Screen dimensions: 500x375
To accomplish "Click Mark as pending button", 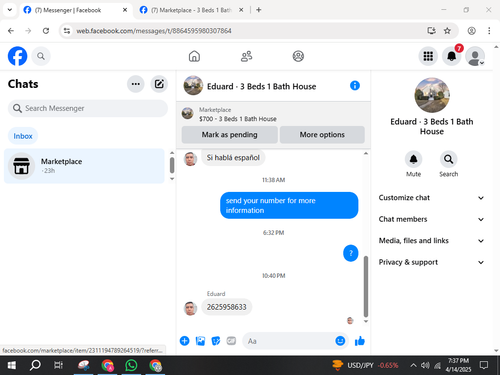I will tap(229, 135).
